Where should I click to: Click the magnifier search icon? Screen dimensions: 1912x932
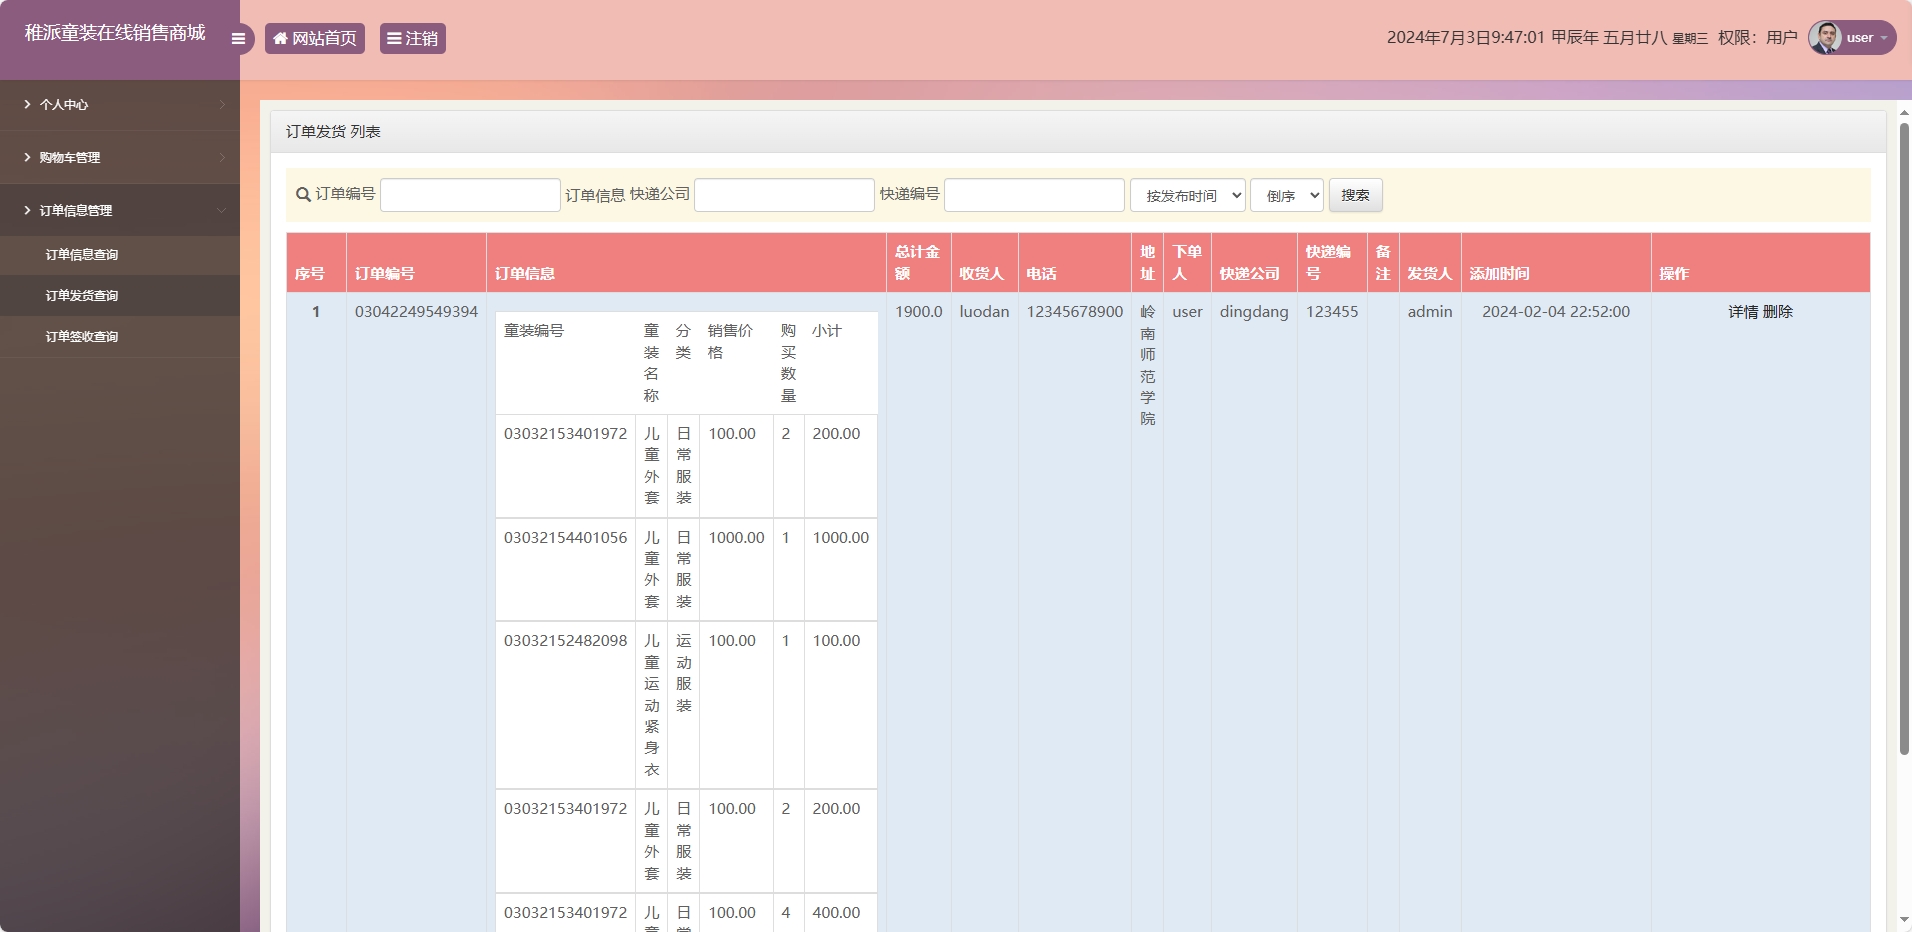click(301, 195)
